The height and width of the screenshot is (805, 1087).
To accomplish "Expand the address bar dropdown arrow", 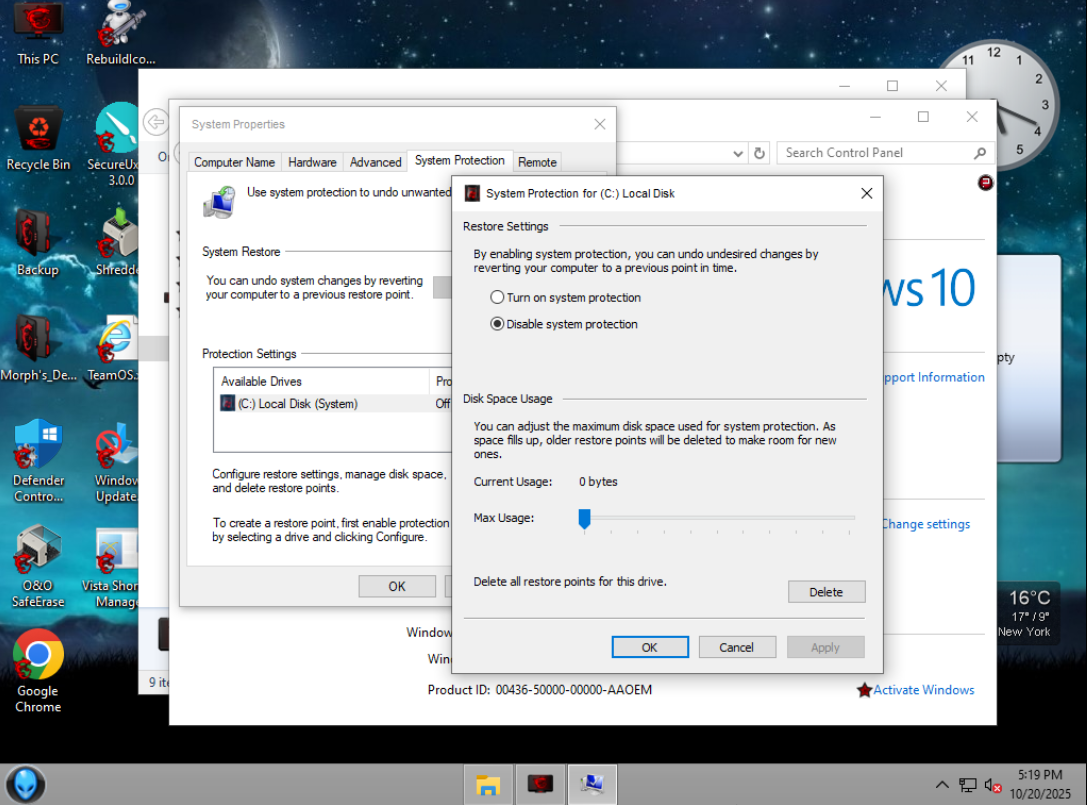I will click(738, 153).
